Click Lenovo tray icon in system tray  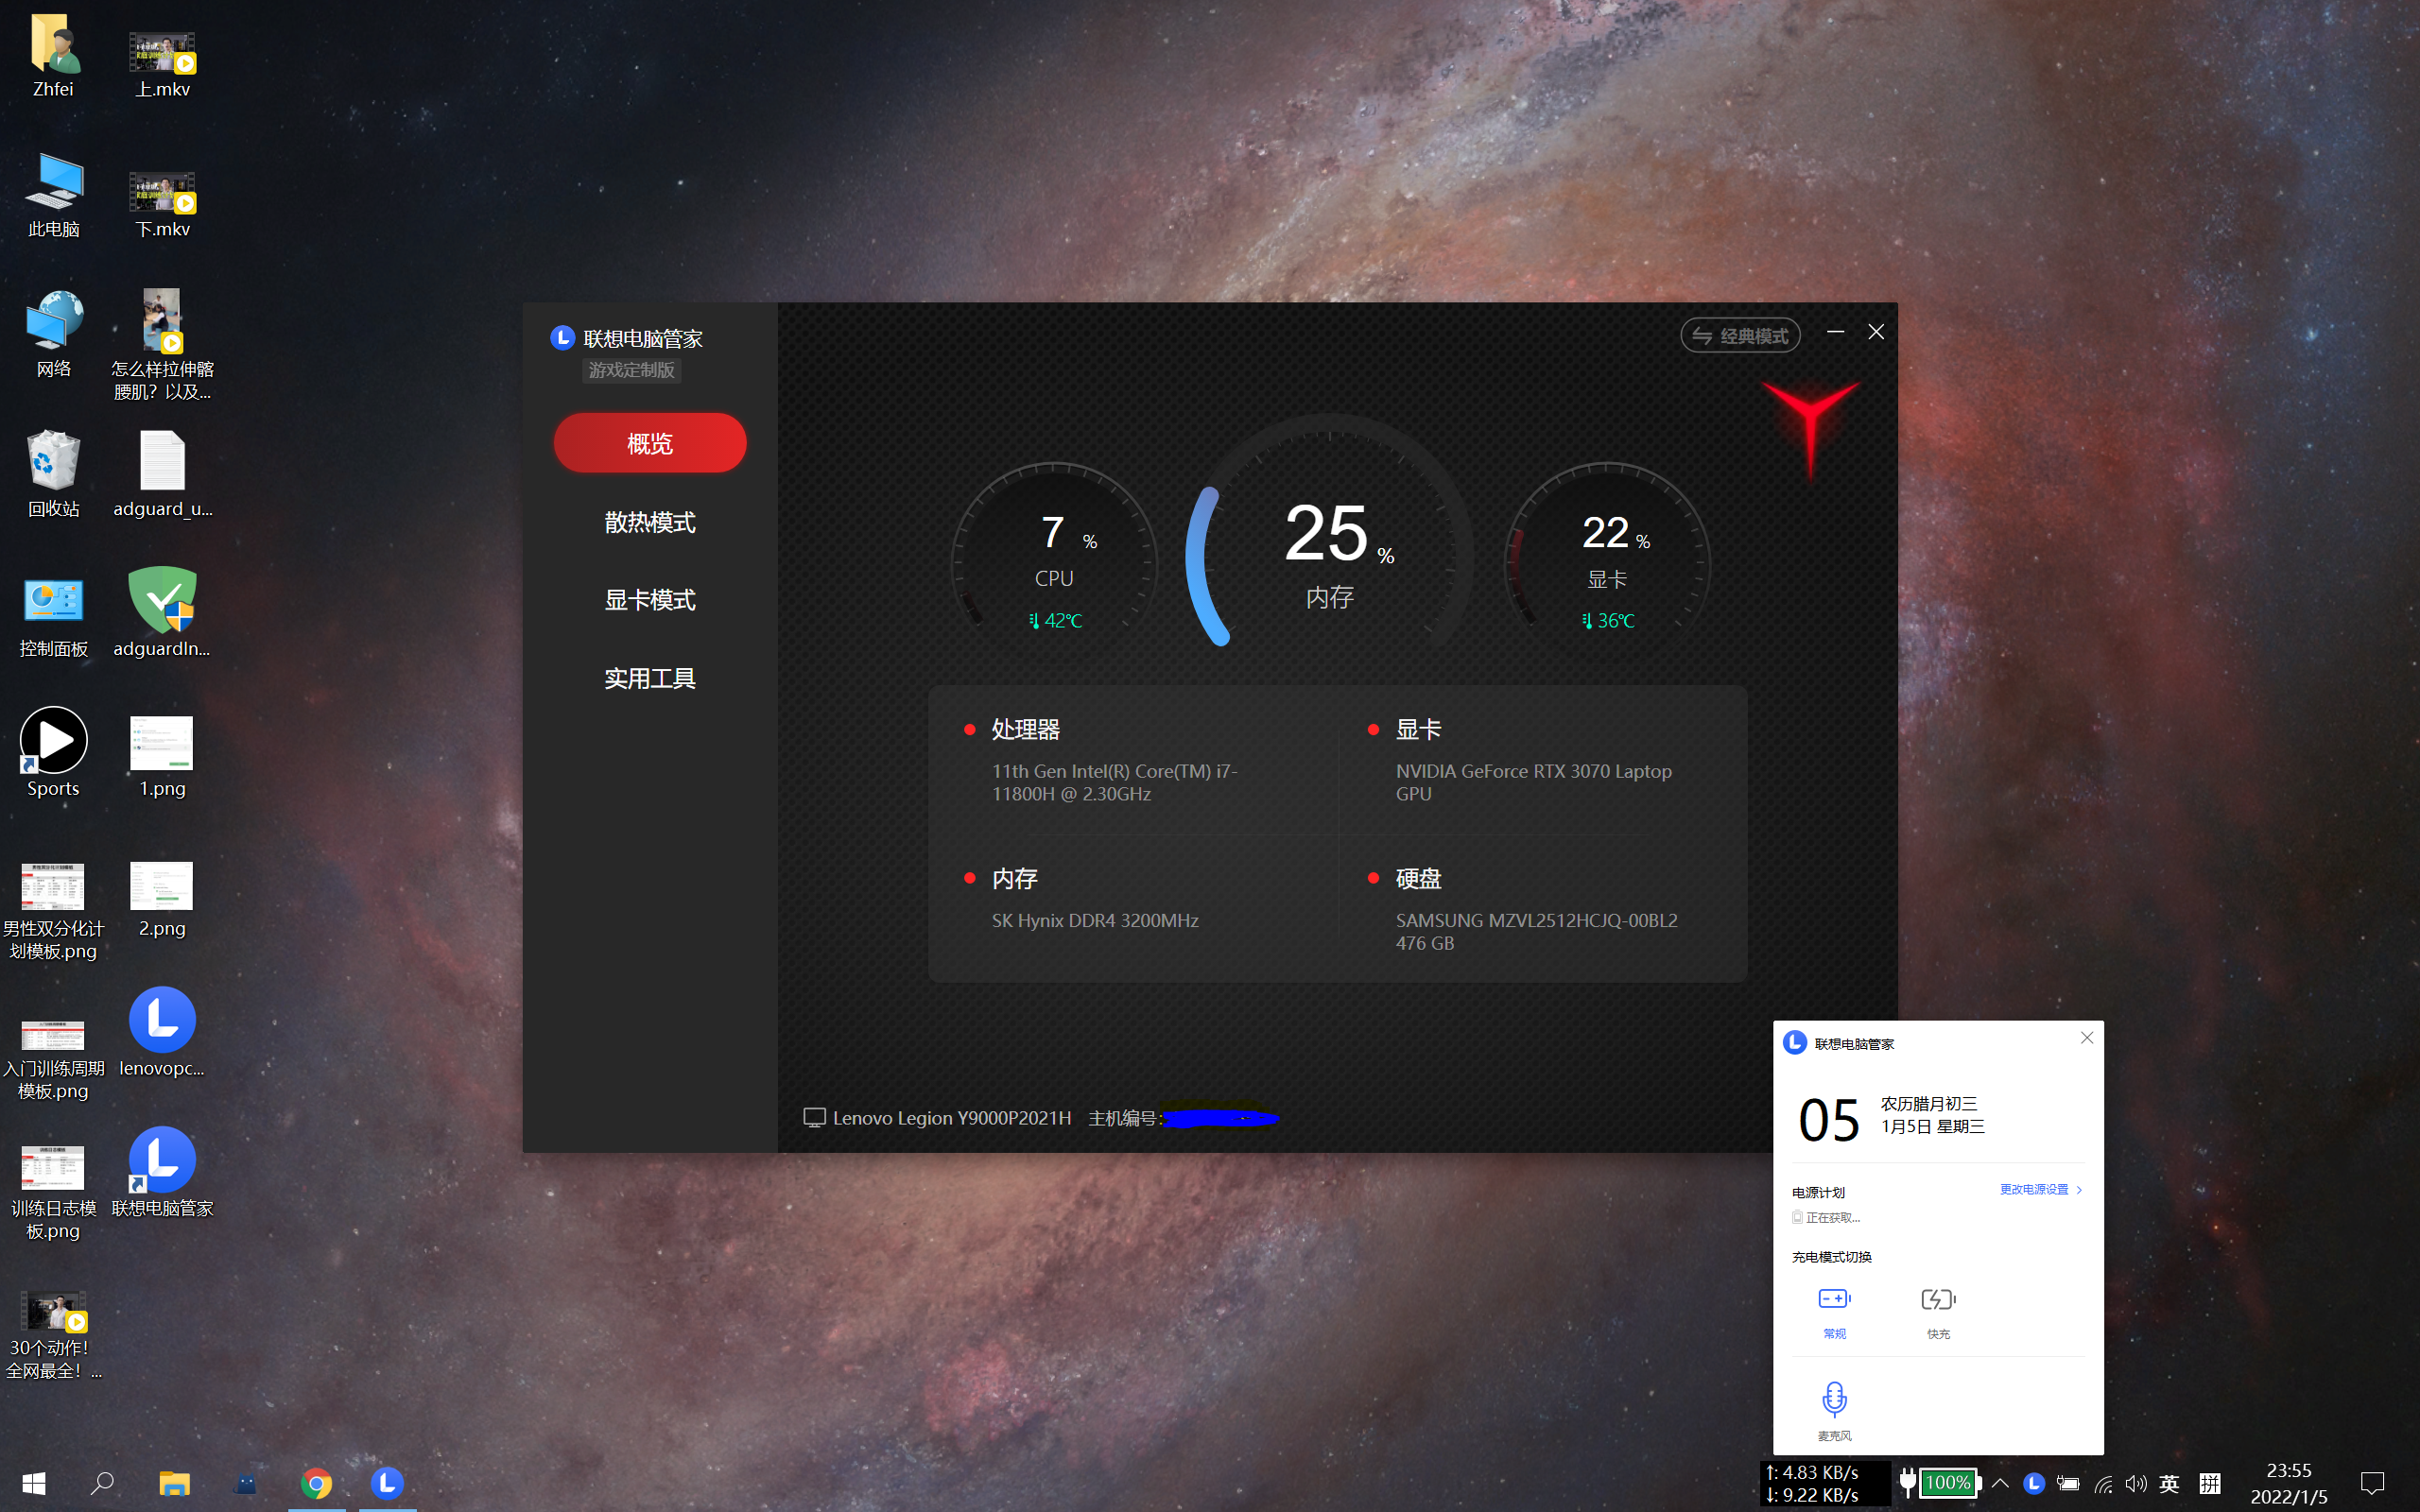pyautogui.click(x=2034, y=1483)
